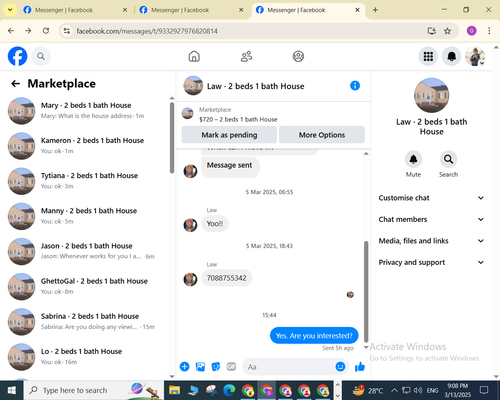Open the profile circle icon in navigation
The image size is (500, 400).
[x=298, y=56]
